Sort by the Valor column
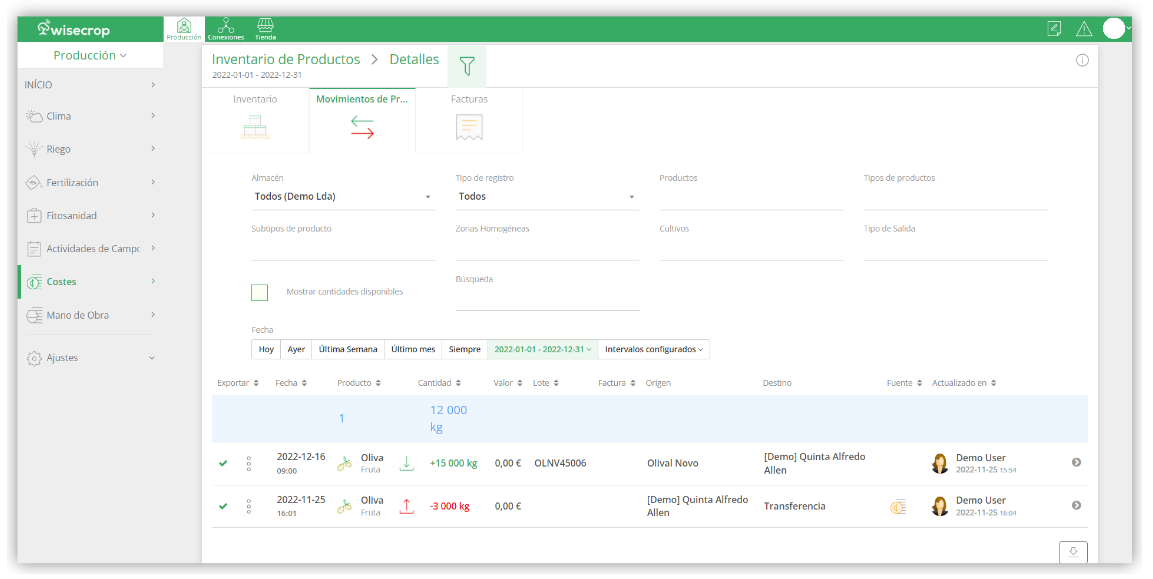The image size is (1153, 579). click(508, 383)
